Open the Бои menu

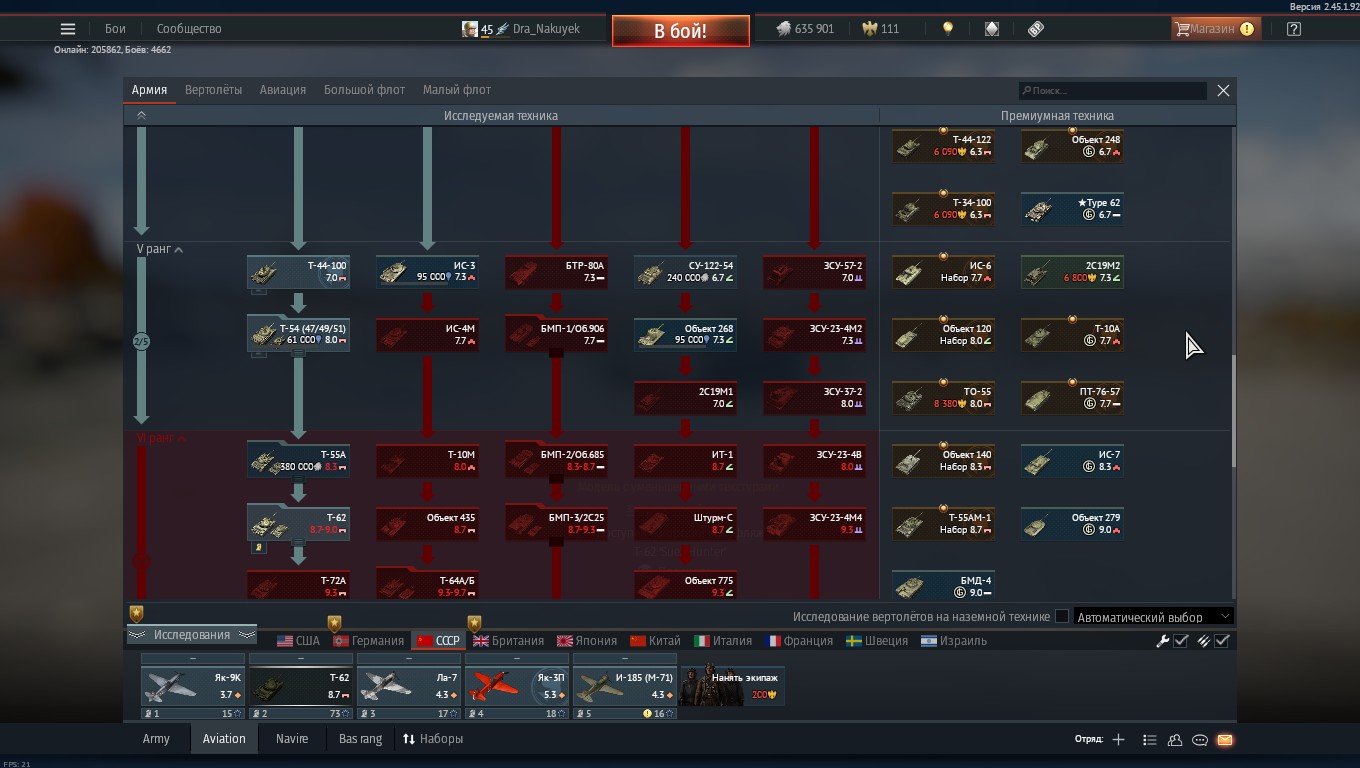(116, 29)
